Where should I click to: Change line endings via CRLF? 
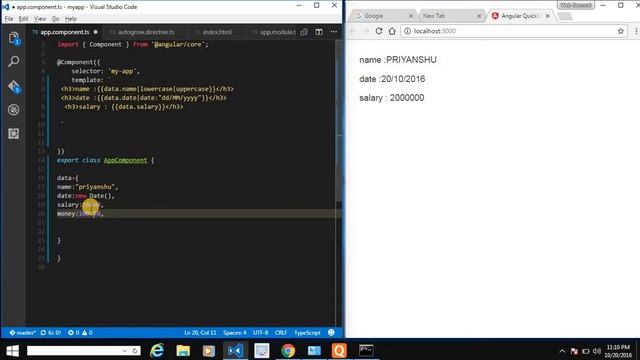[x=281, y=333]
